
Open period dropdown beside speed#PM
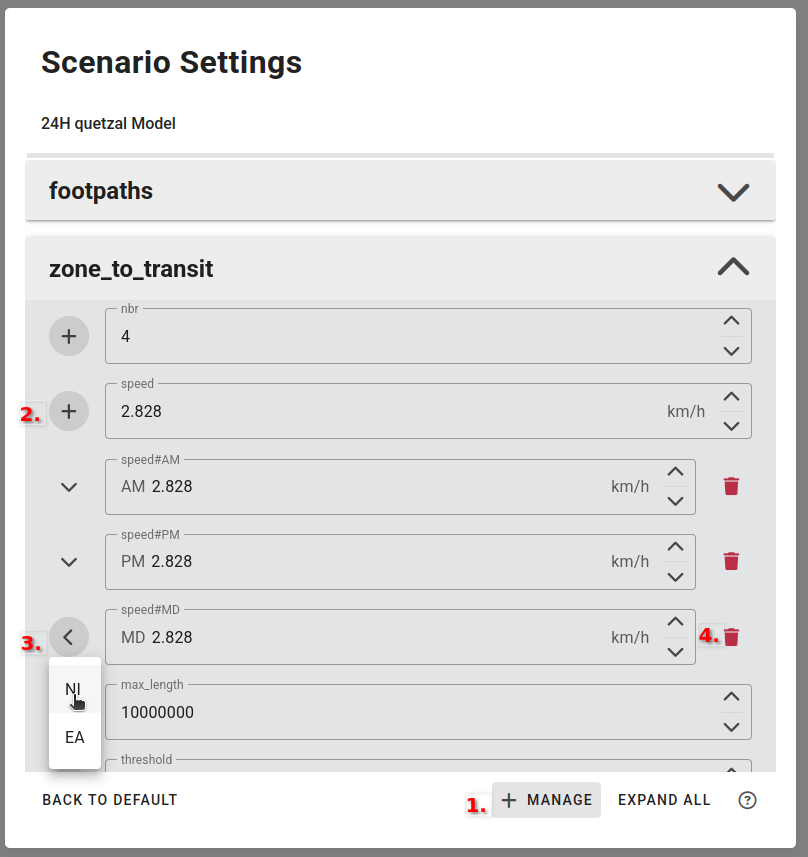[x=69, y=561]
